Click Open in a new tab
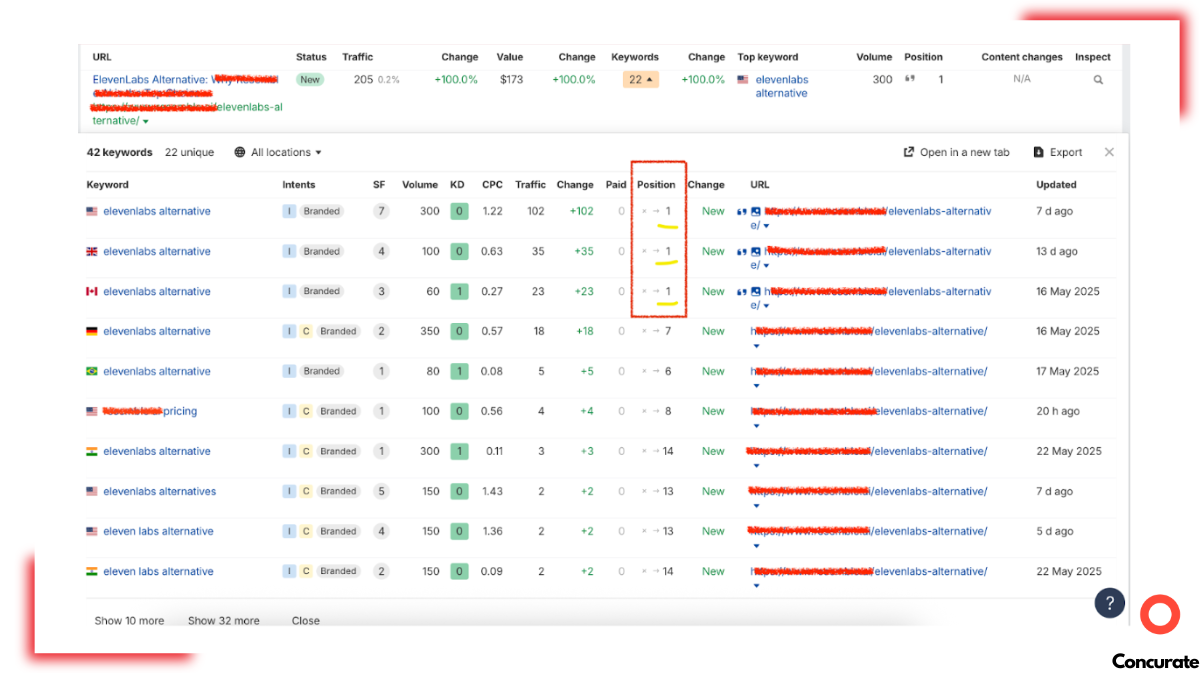This screenshot has height=675, width=1200. 956,152
